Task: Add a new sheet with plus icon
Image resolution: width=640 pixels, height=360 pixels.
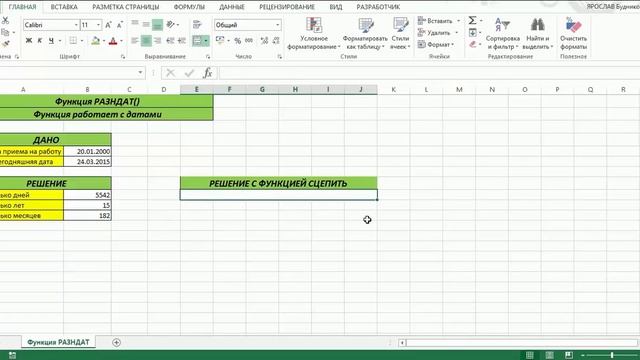Action: point(116,342)
